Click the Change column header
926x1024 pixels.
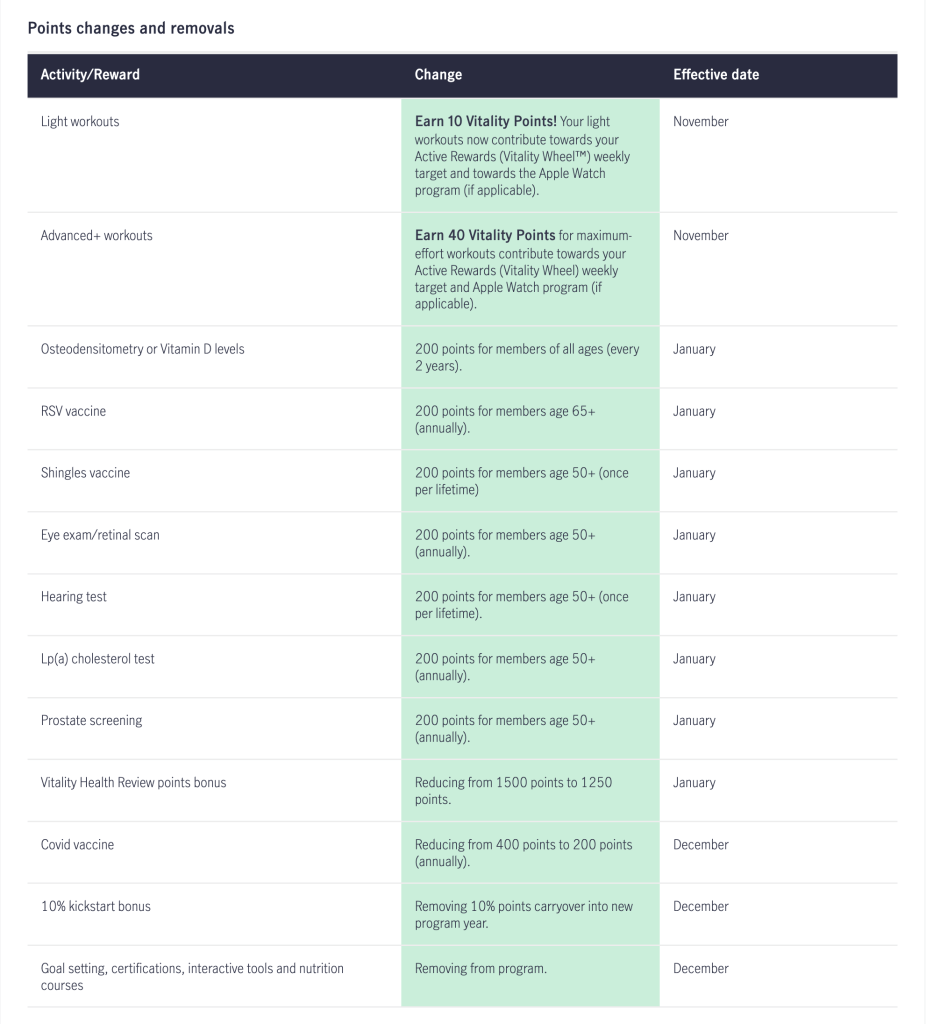[x=438, y=75]
